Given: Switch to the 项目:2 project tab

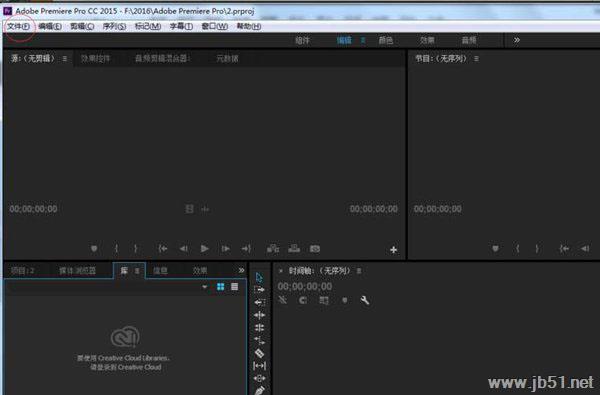Looking at the screenshot, I should (x=22, y=271).
